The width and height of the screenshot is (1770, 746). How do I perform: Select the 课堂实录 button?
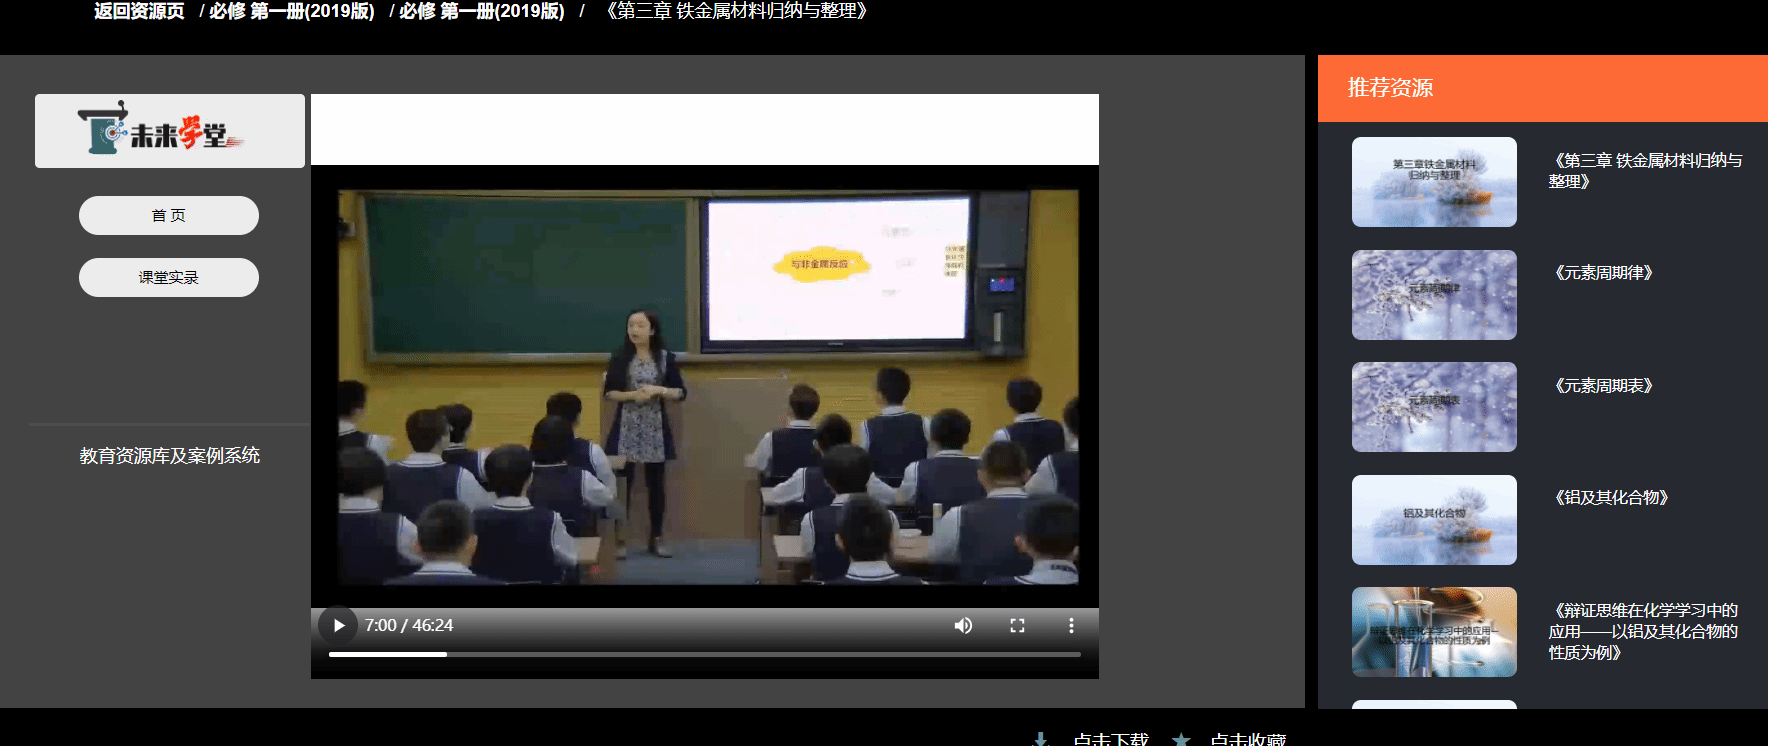(x=169, y=277)
